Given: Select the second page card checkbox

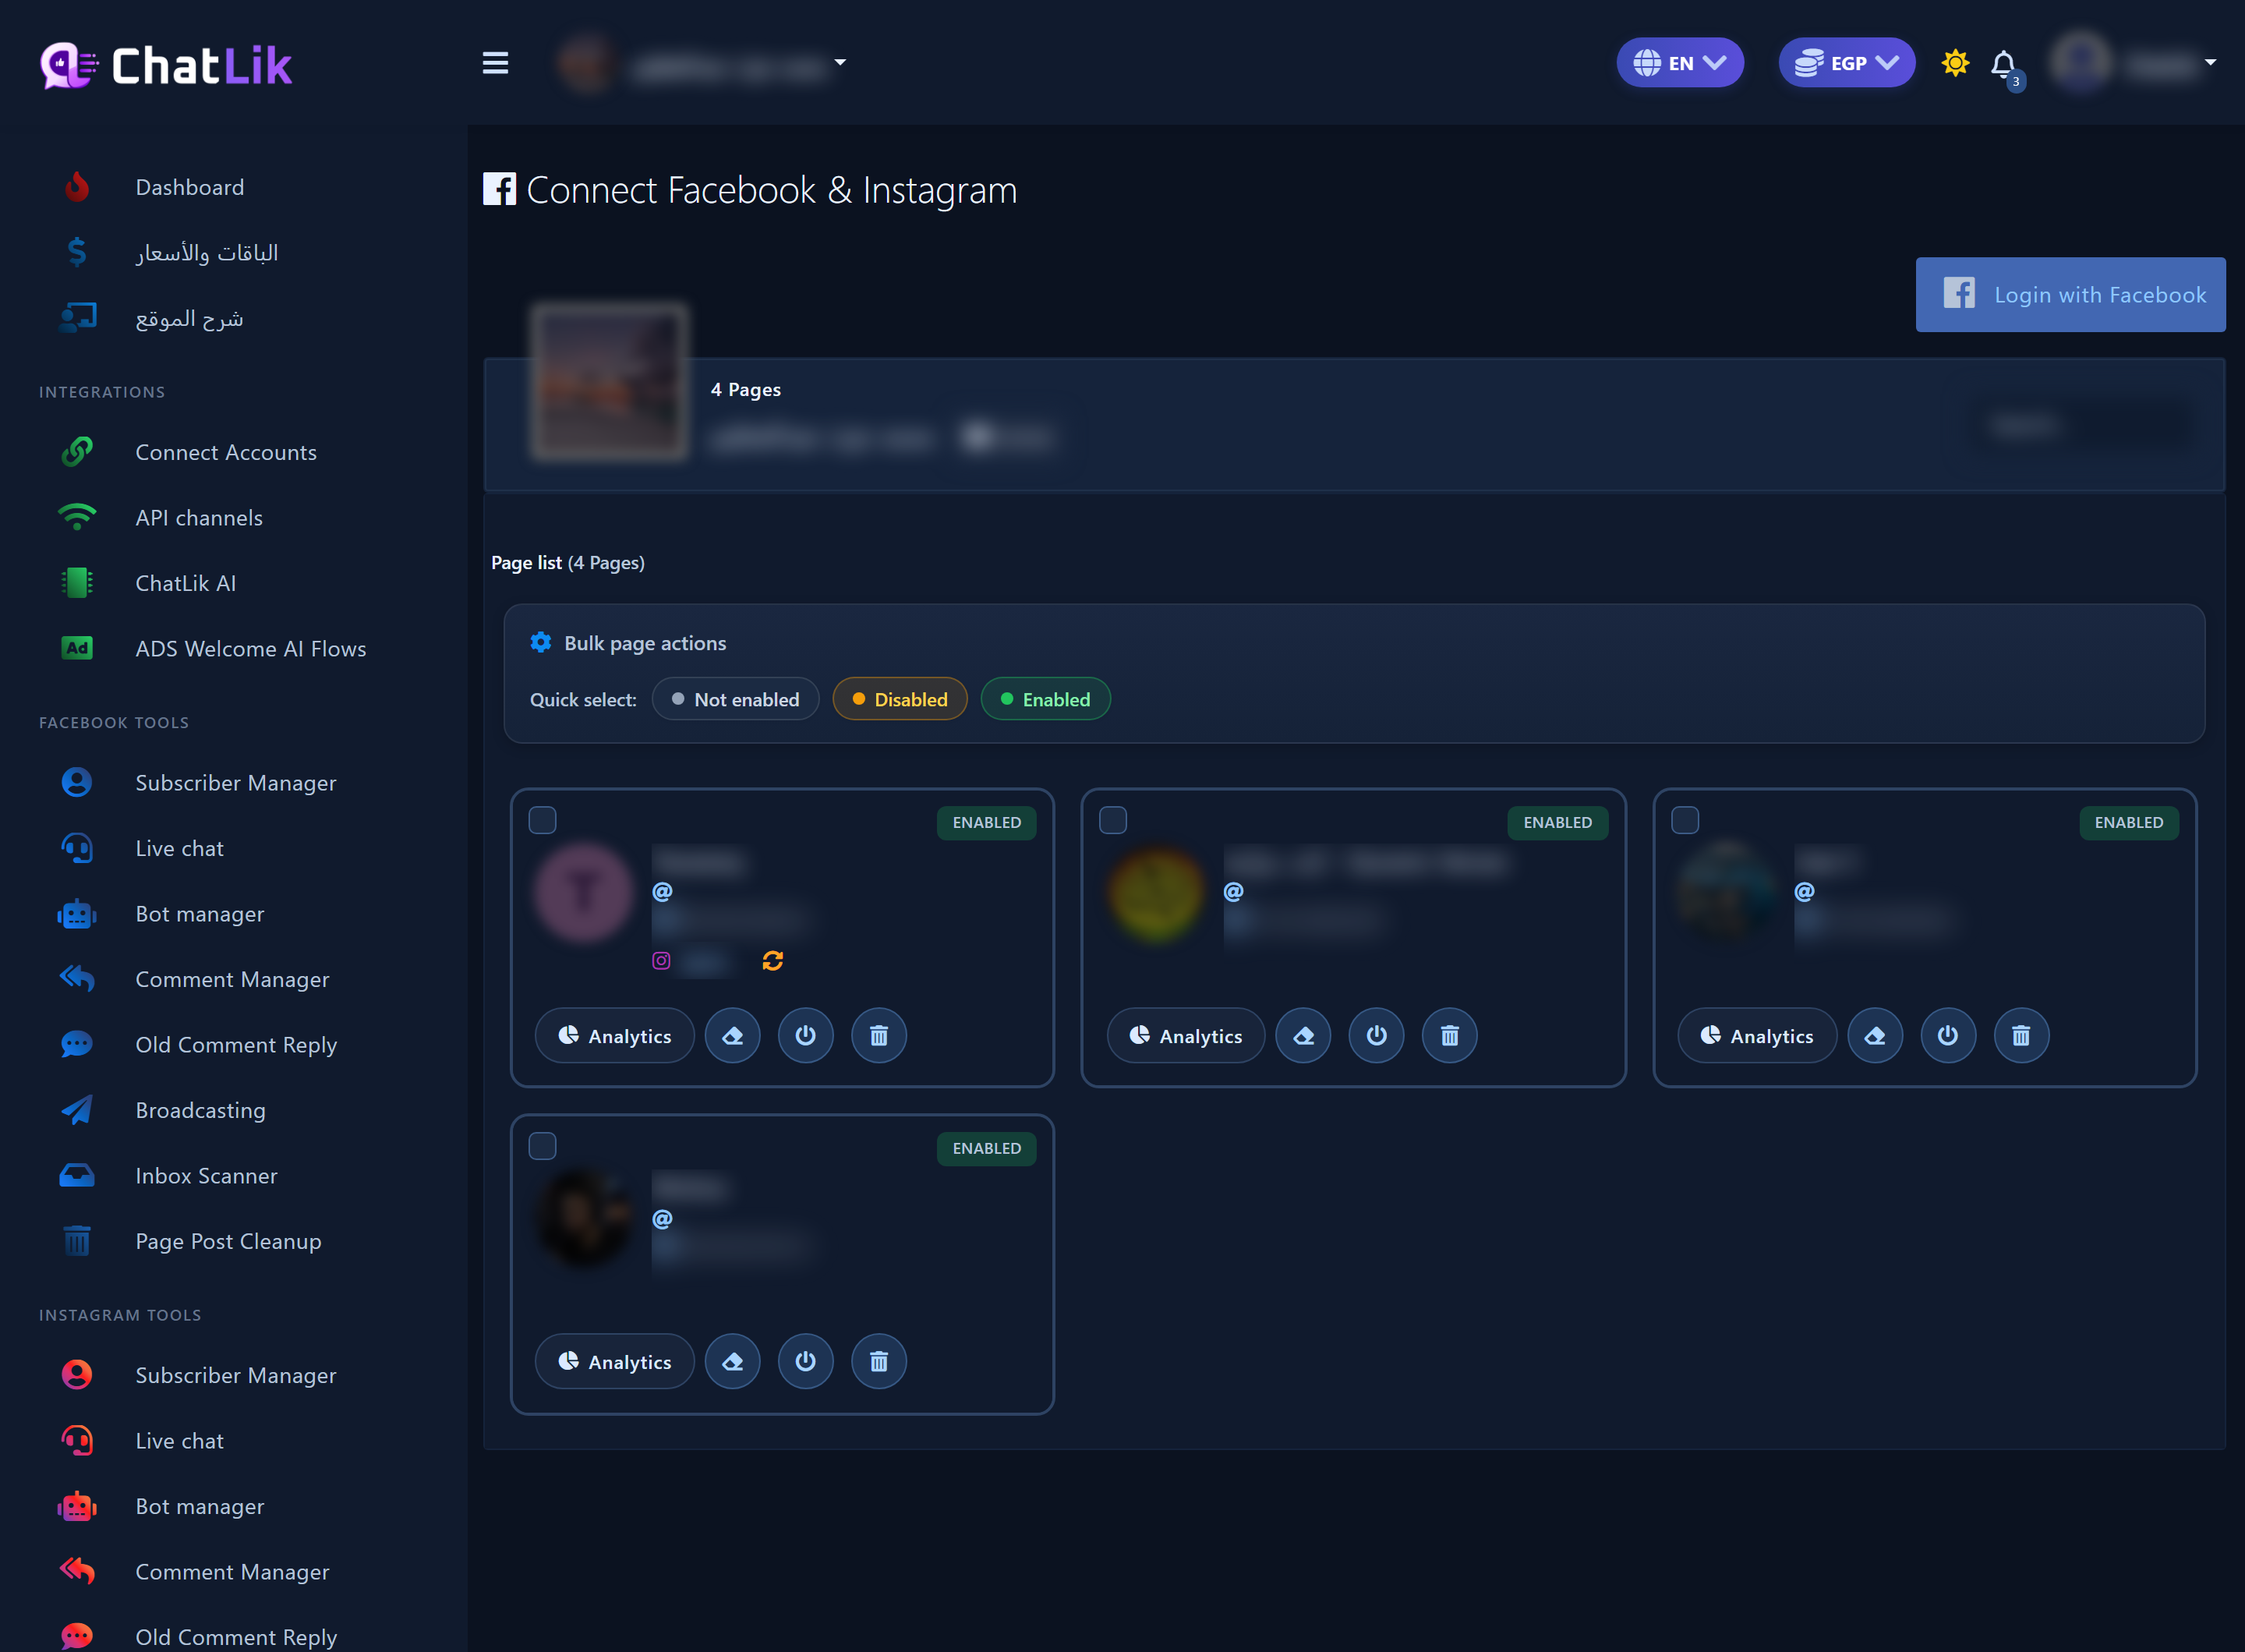Looking at the screenshot, I should pyautogui.click(x=1113, y=820).
